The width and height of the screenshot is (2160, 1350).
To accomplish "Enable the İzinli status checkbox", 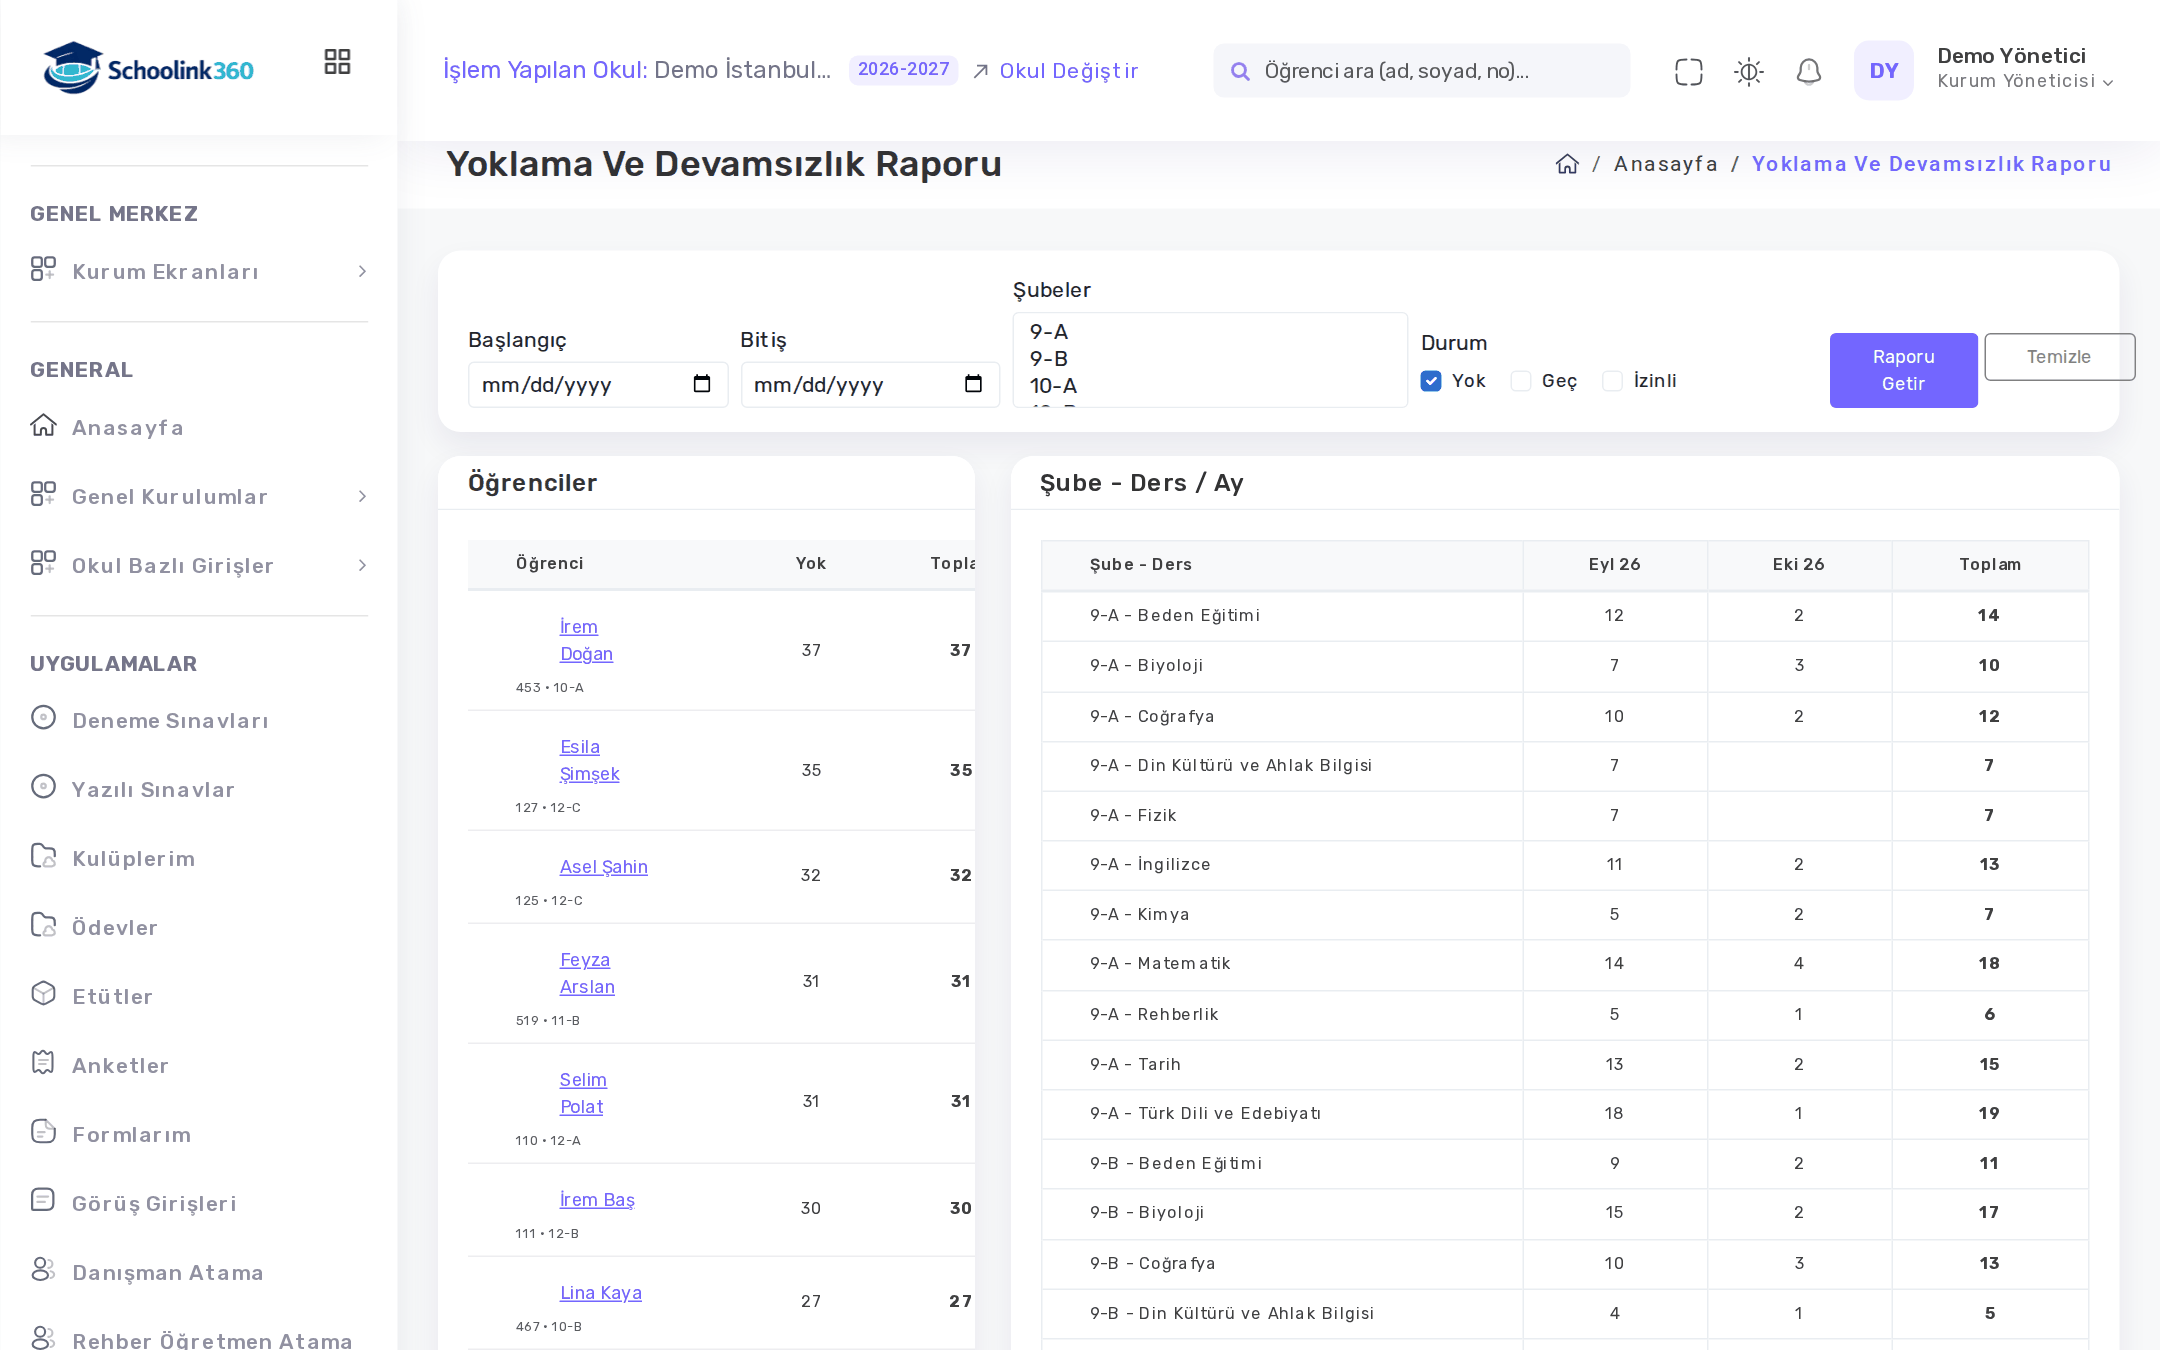I will click(1612, 381).
